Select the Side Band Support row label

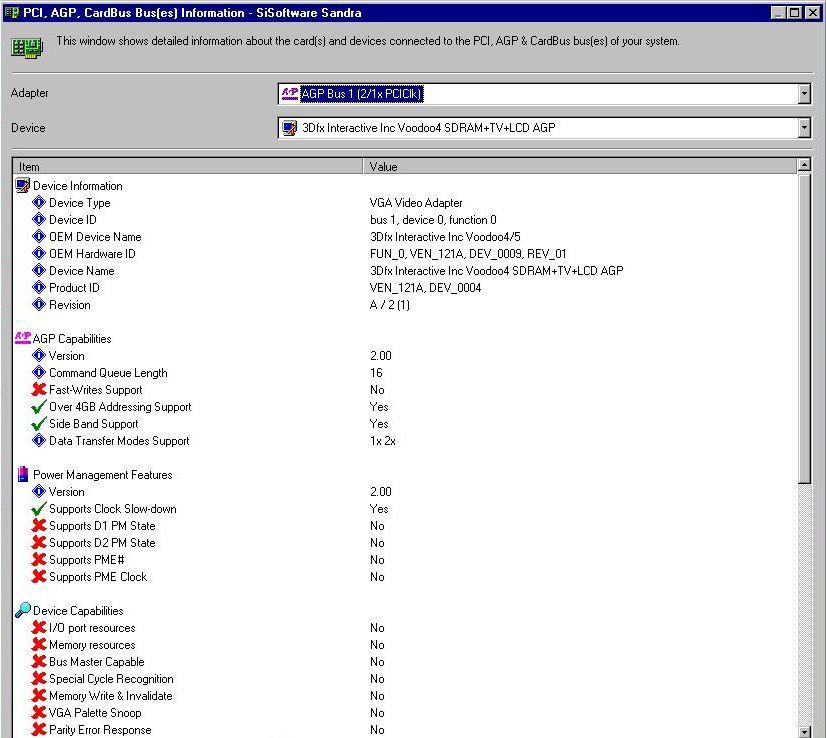(94, 424)
